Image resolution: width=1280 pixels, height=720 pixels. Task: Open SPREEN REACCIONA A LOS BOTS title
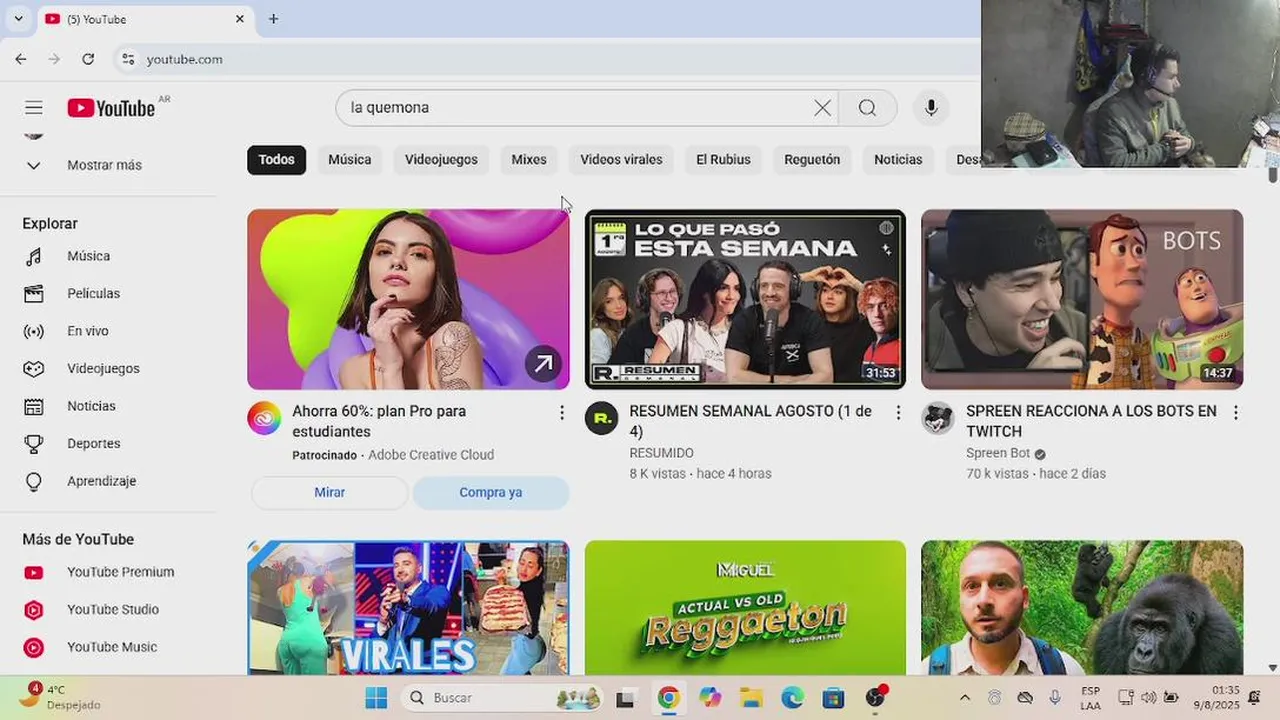1091,421
